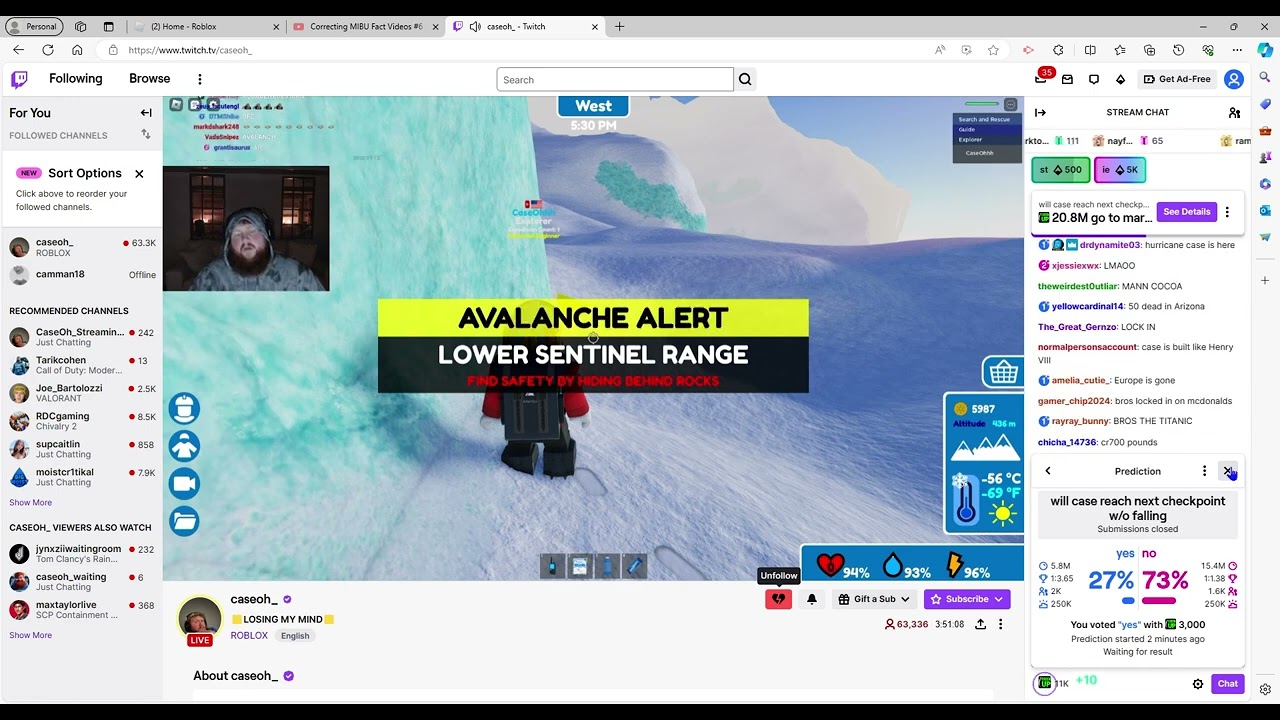Open the Twitch inbox mail icon

1067,79
